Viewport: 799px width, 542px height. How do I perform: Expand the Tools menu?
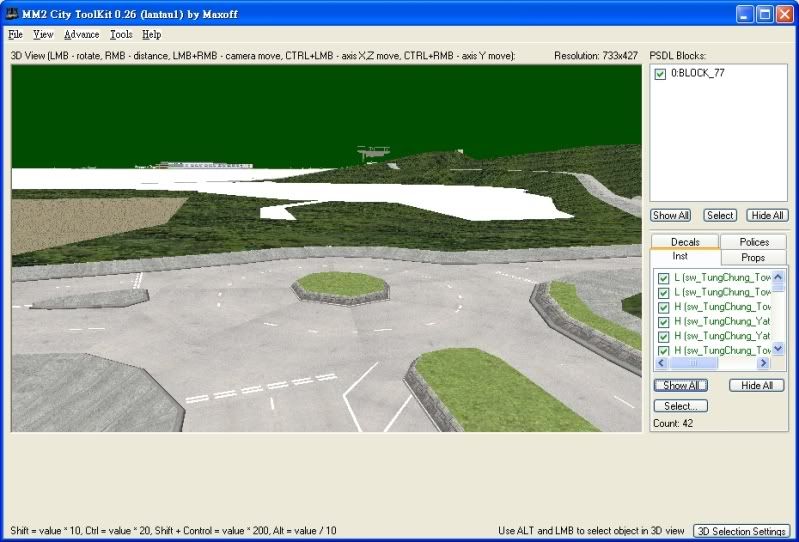[120, 34]
